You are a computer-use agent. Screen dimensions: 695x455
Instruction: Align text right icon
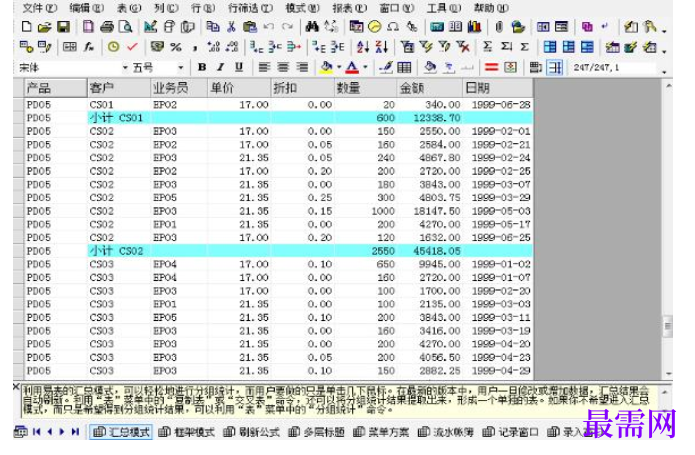click(x=302, y=67)
